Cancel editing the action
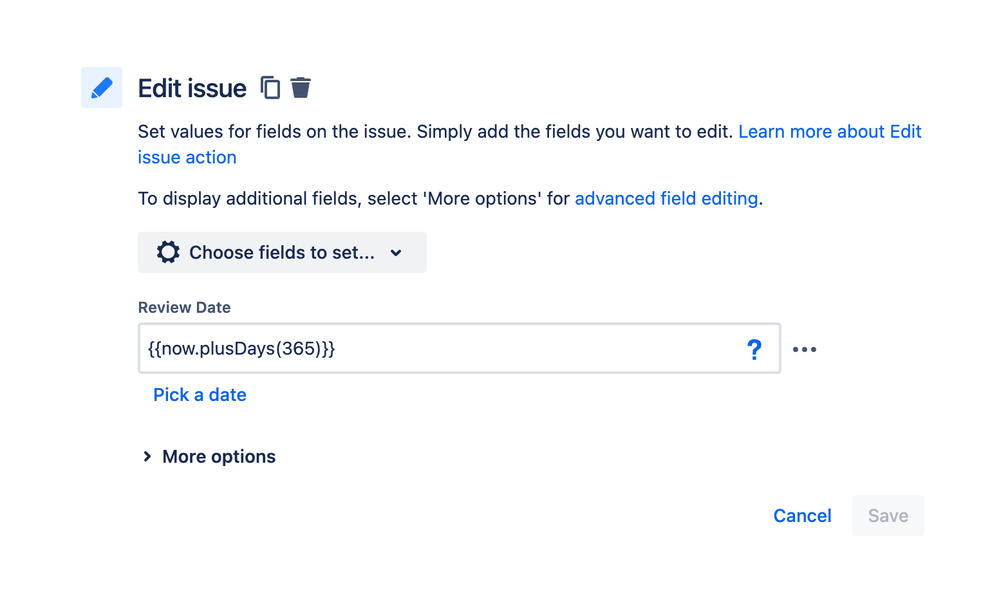This screenshot has height=614, width=999. click(802, 515)
